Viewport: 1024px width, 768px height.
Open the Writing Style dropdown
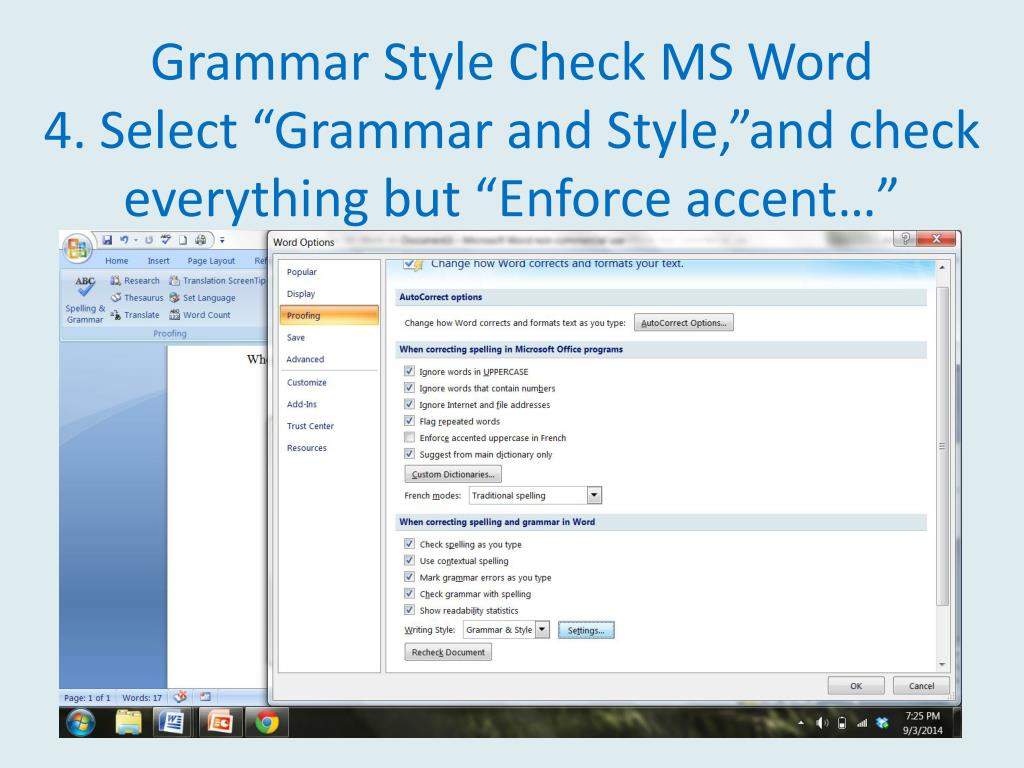542,630
